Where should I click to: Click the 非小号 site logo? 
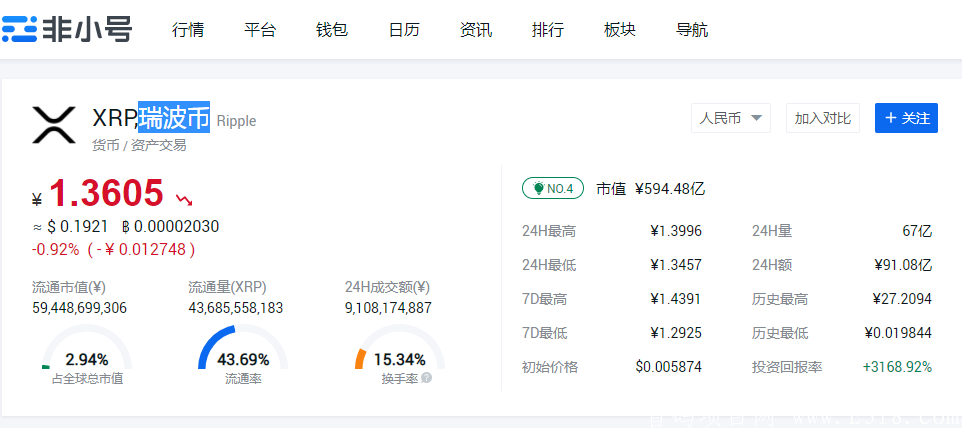[66, 29]
